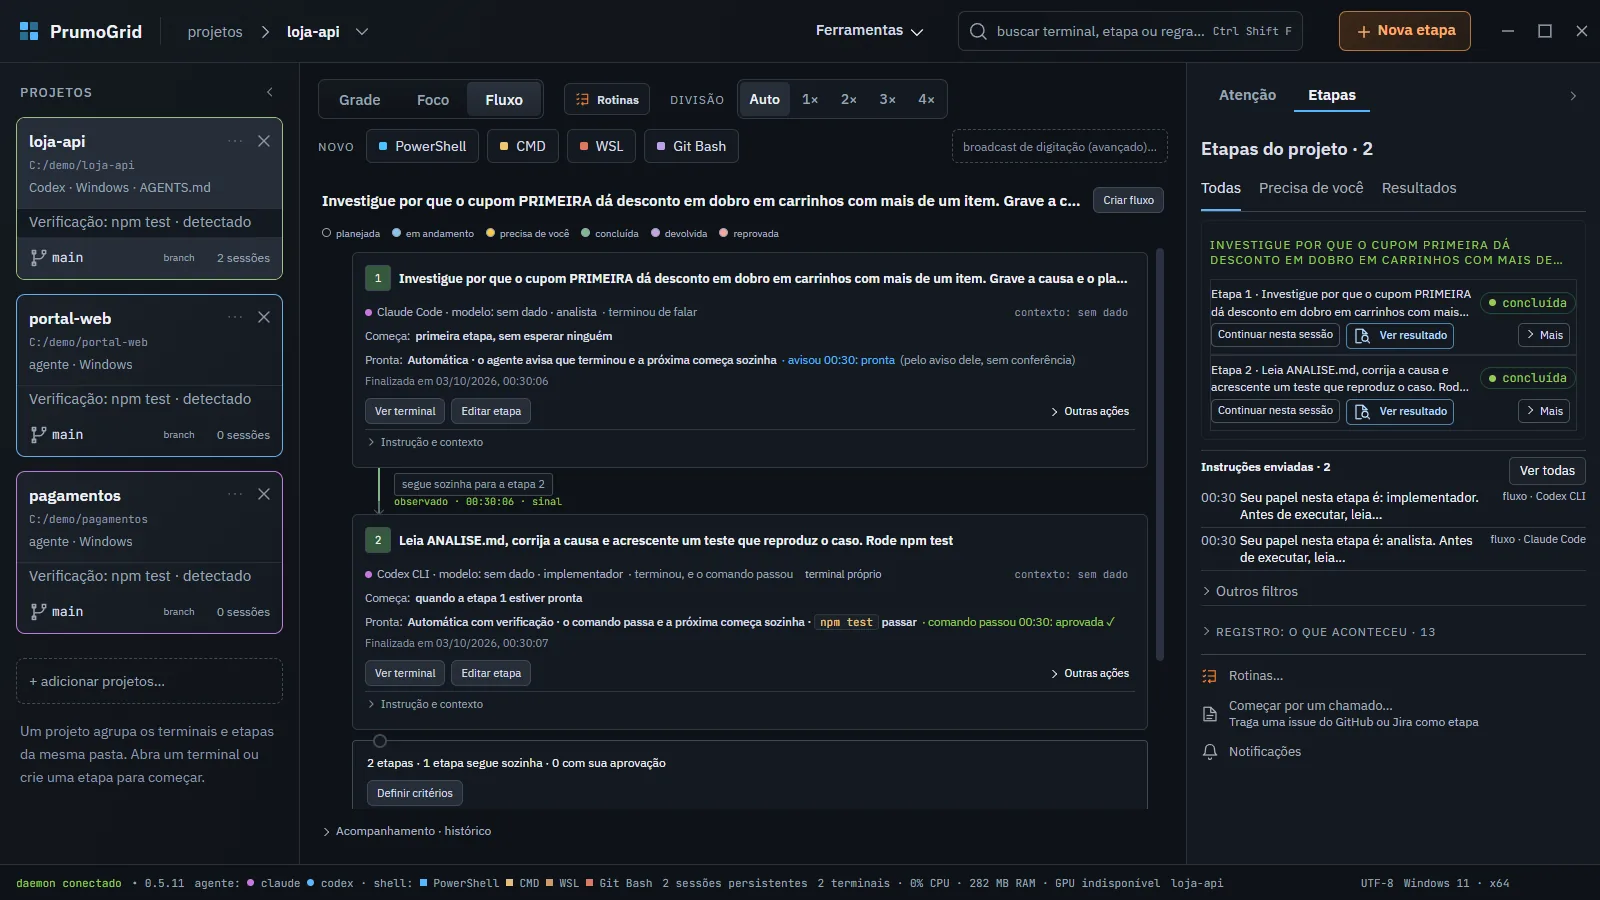Image resolution: width=1600 pixels, height=900 pixels.
Task: Select the Precisa de você filter tab
Action: pyautogui.click(x=1311, y=188)
